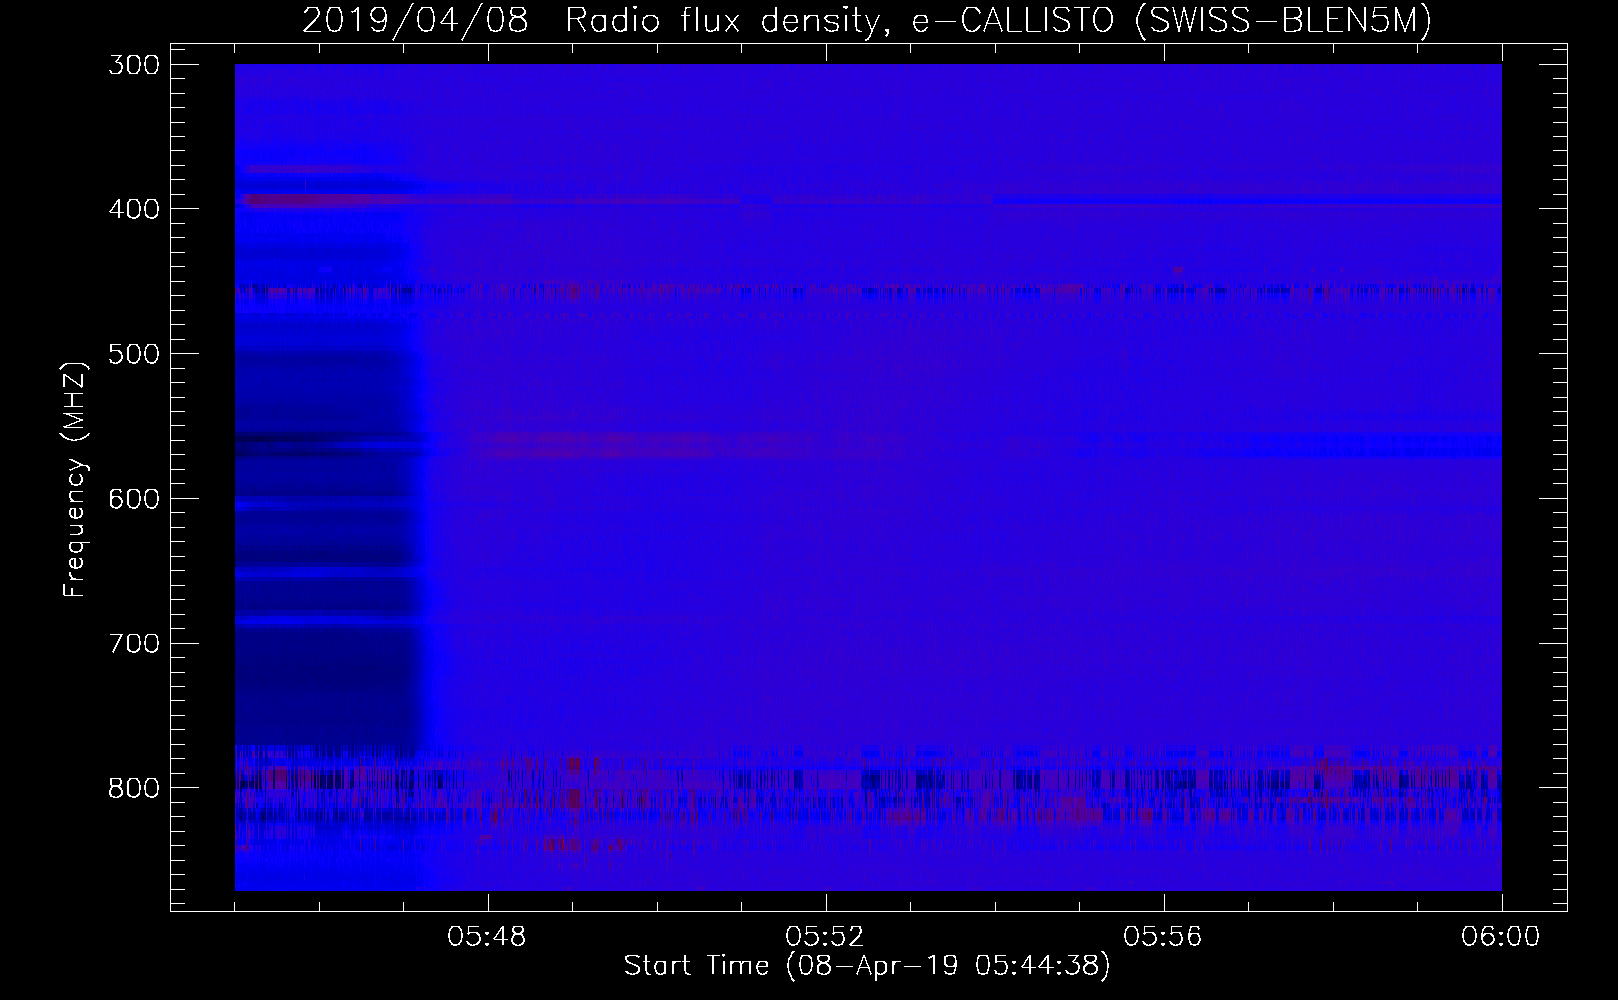
Task: Click the 'Start Time (08-Apr-19 05:44:38)' label
Action: point(867,966)
